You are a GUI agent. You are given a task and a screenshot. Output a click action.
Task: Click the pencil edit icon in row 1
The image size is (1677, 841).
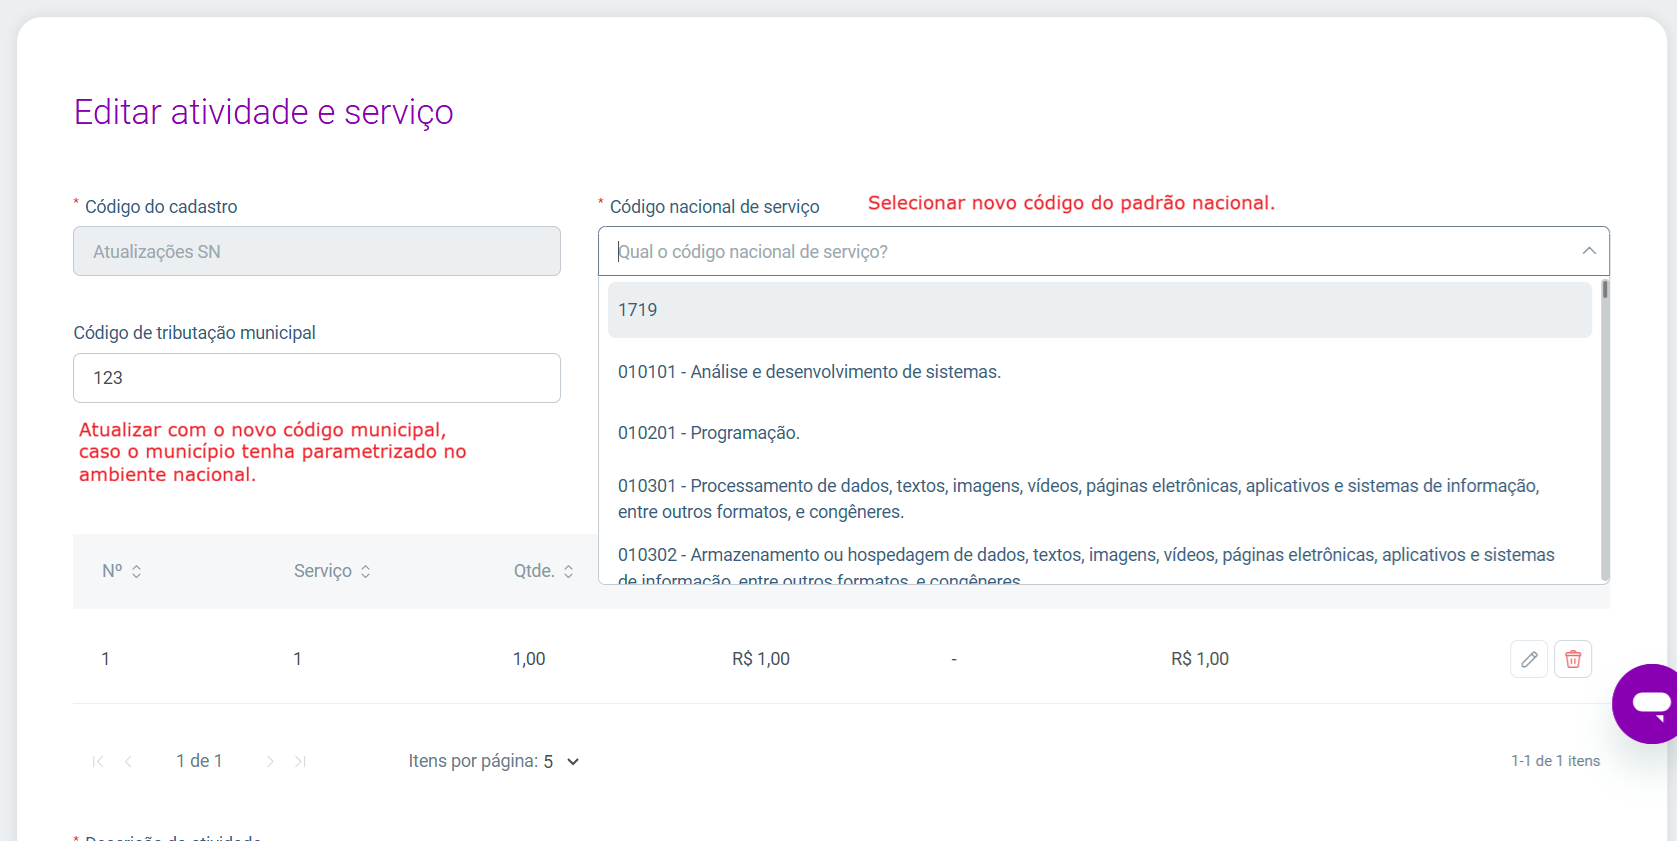pos(1529,659)
